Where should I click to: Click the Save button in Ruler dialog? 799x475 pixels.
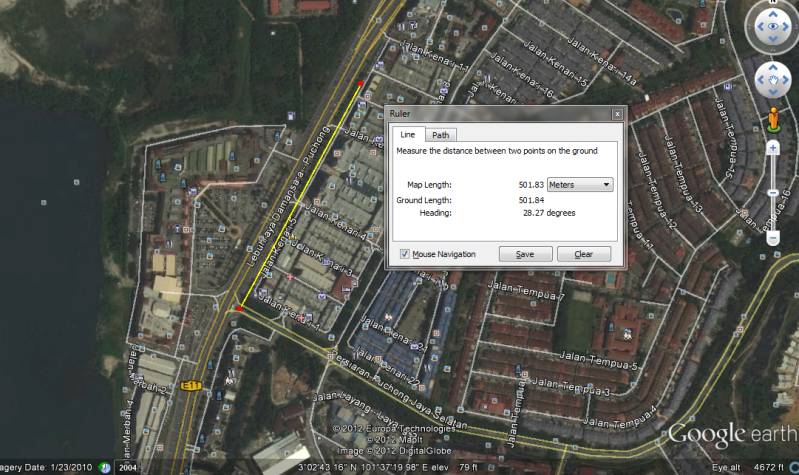pos(525,254)
